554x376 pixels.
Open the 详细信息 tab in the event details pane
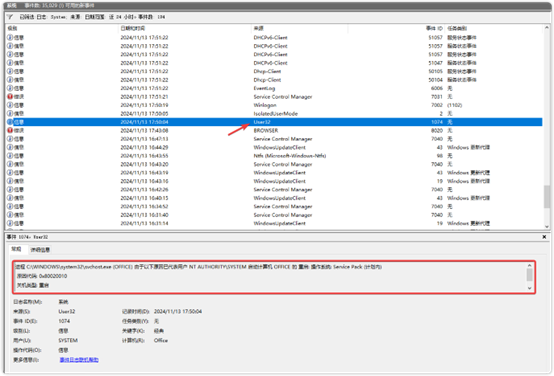pos(40,250)
